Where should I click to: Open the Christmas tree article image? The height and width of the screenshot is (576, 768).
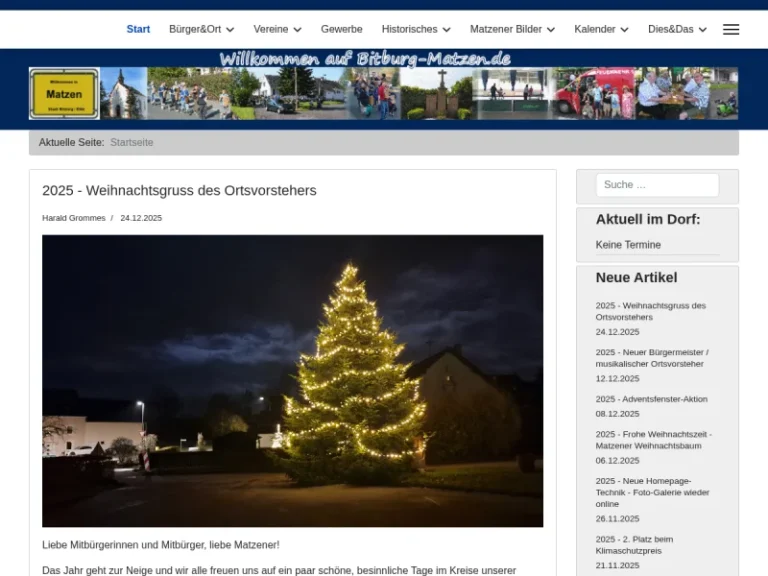click(292, 380)
